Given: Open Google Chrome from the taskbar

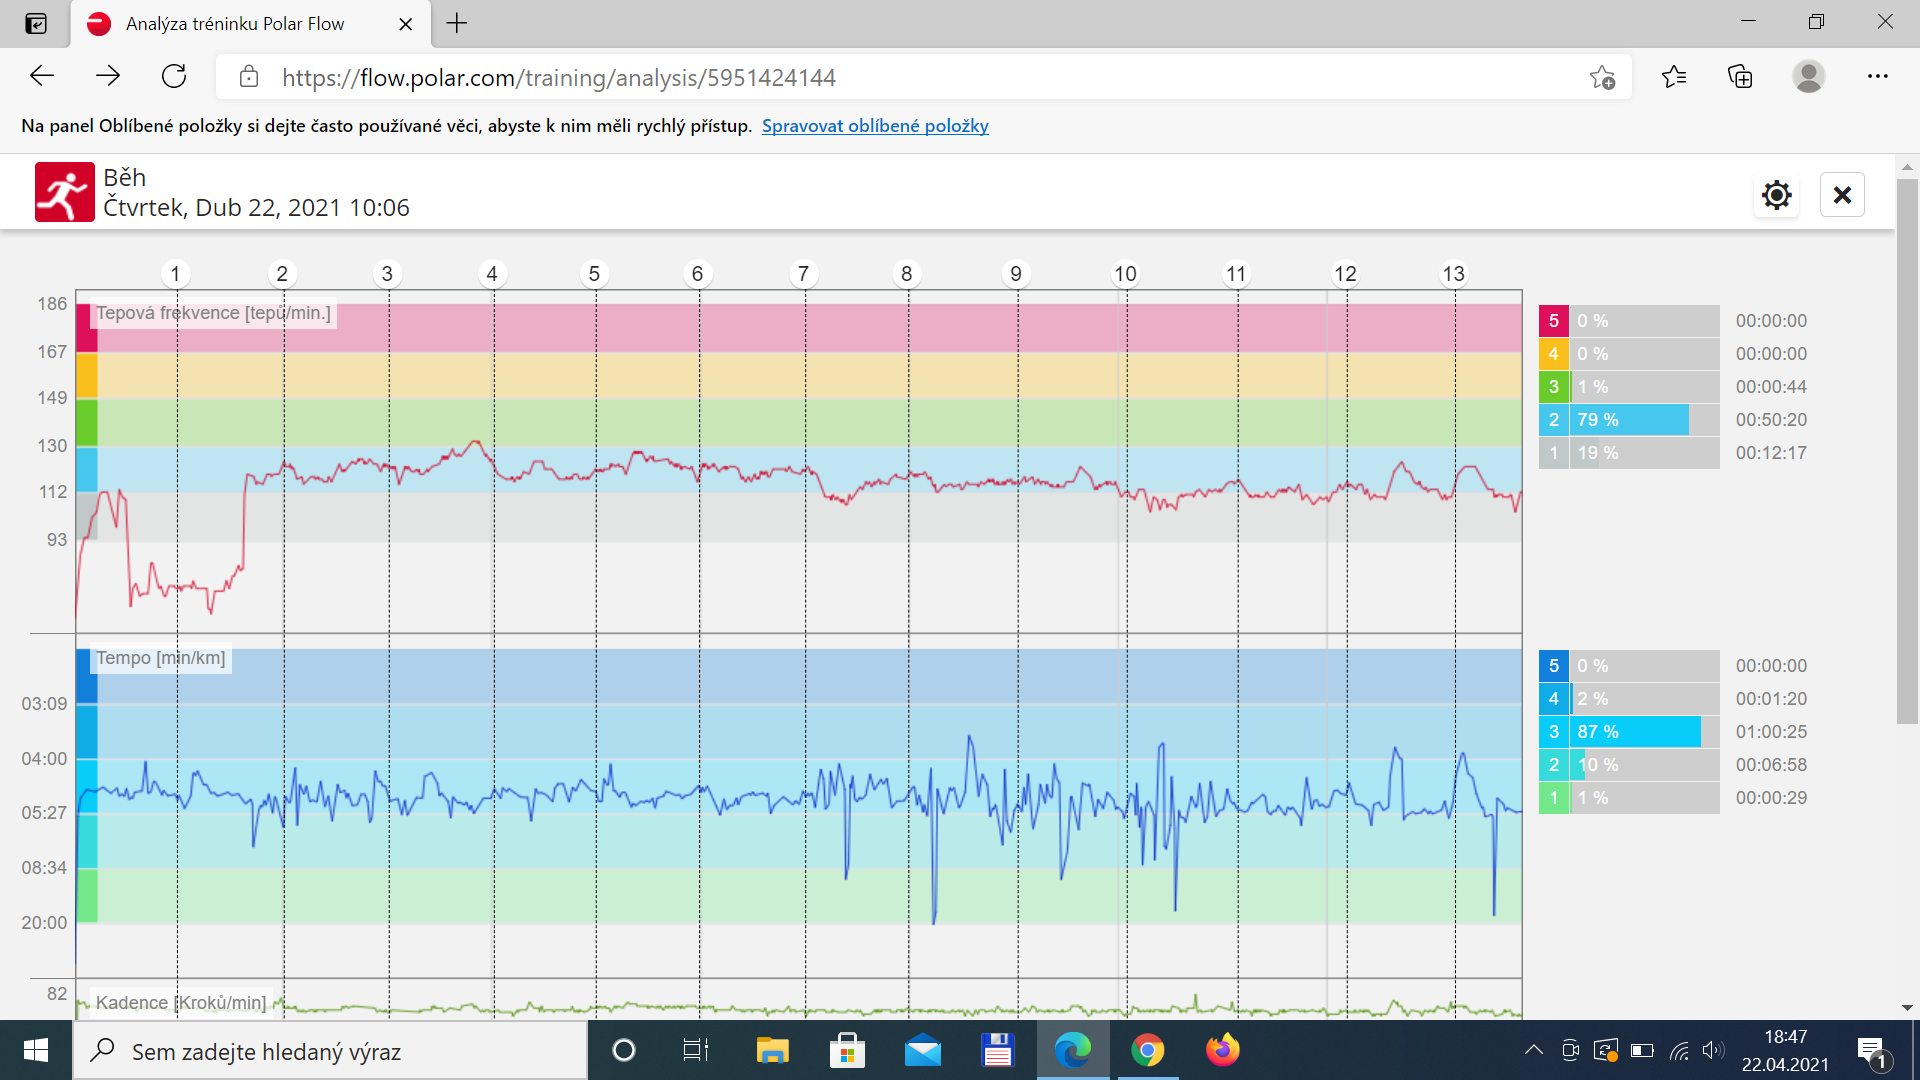Looking at the screenshot, I should click(1147, 1051).
